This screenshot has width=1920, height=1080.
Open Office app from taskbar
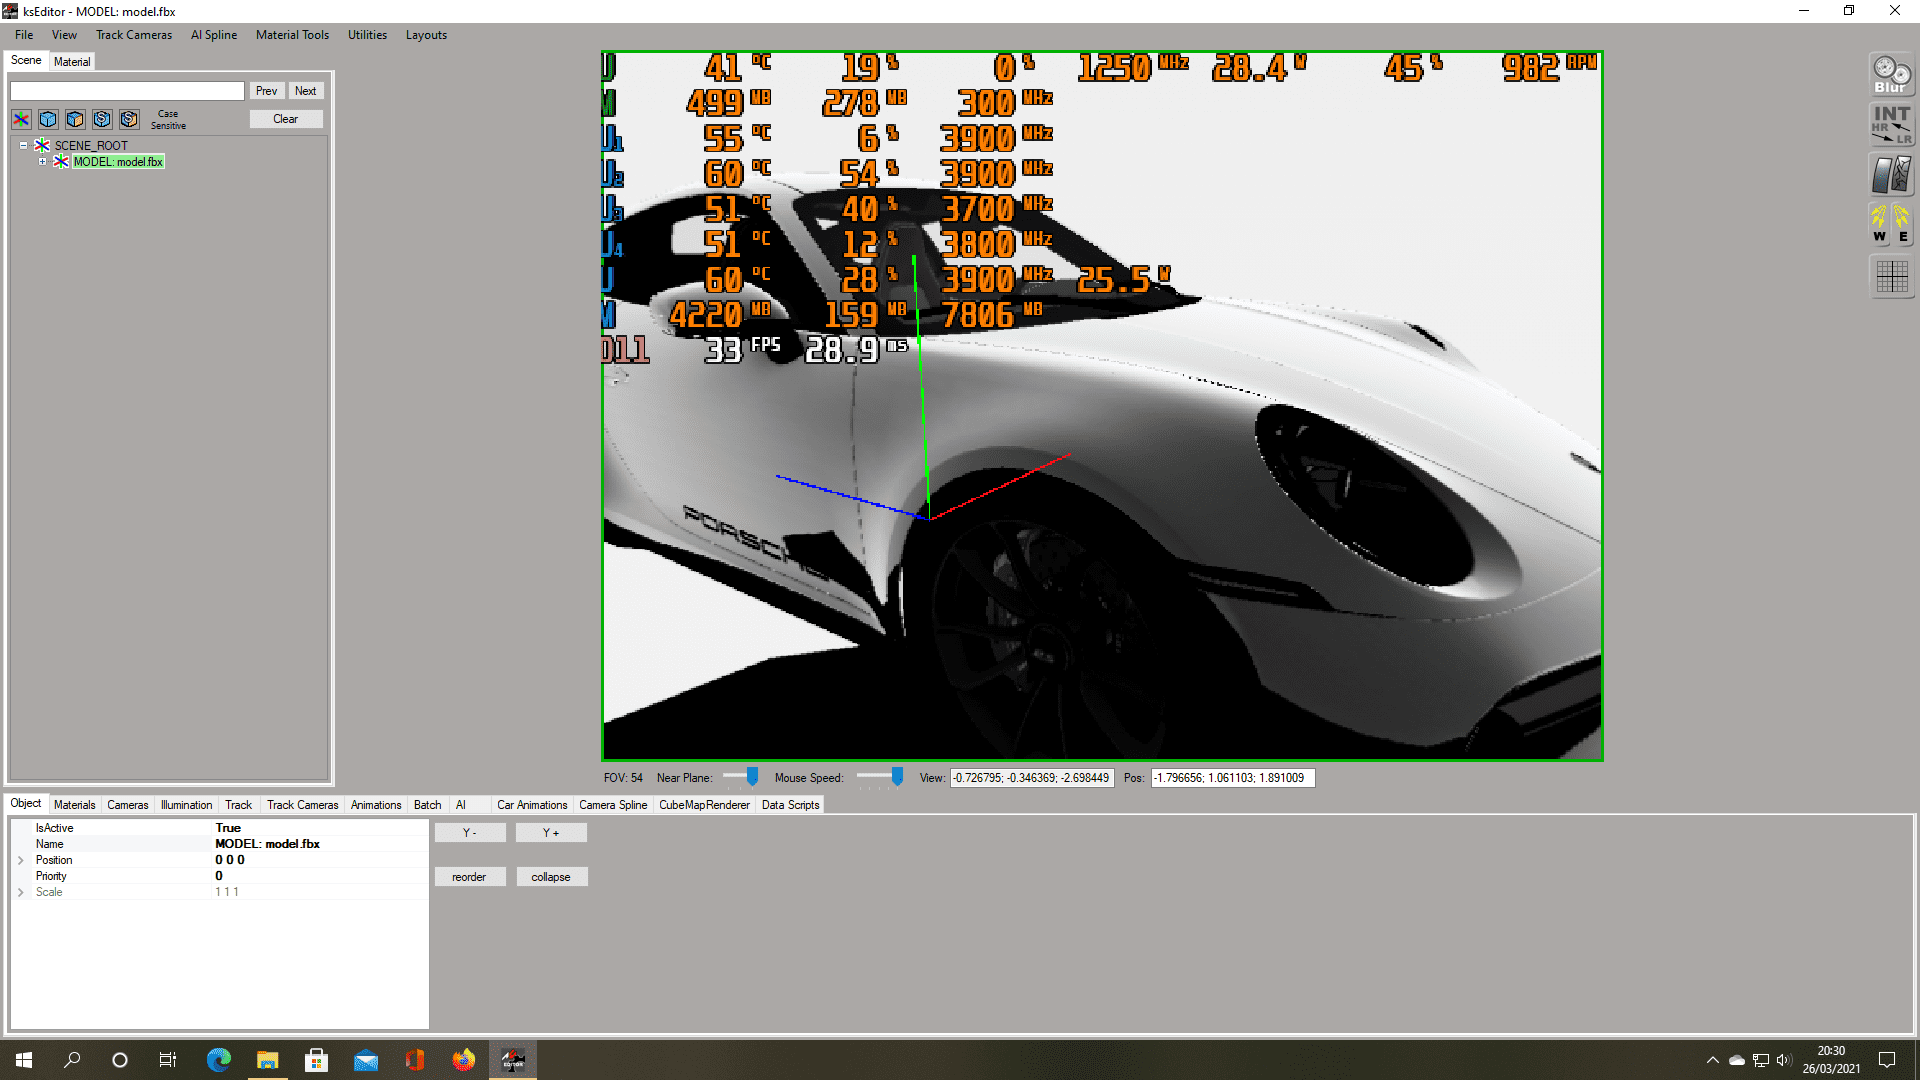click(x=414, y=1060)
